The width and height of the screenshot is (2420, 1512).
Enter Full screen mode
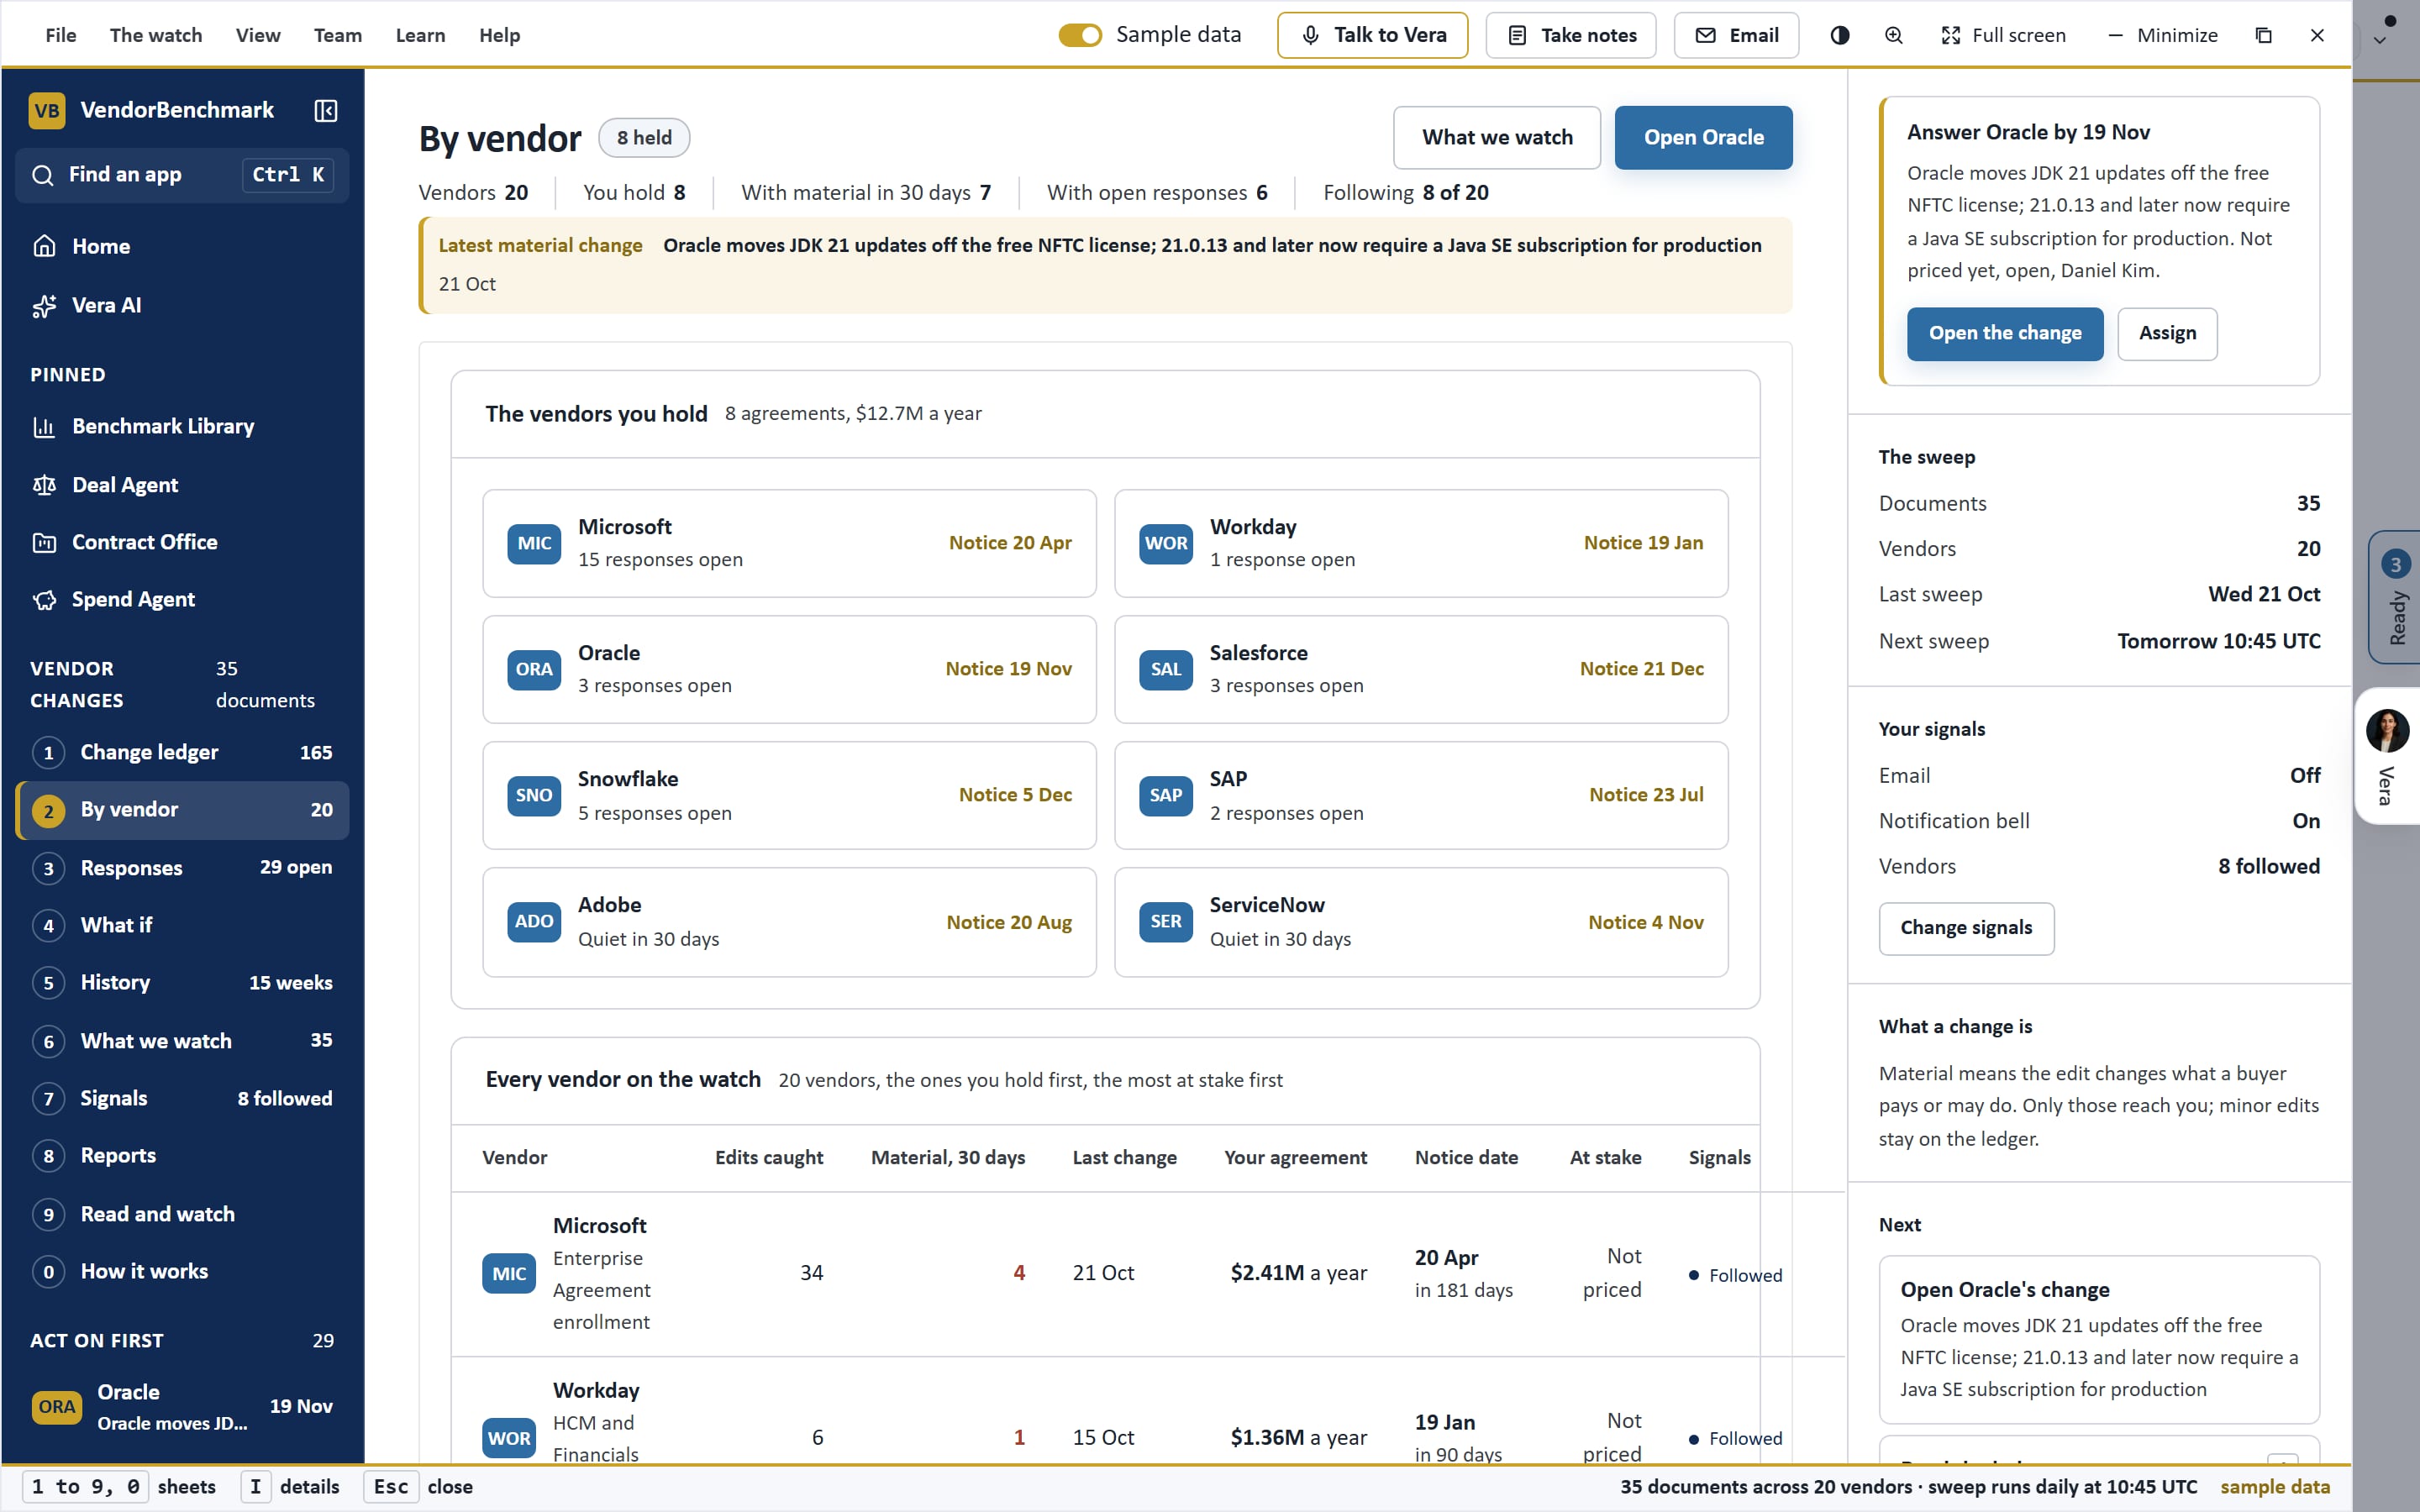pos(2003,35)
